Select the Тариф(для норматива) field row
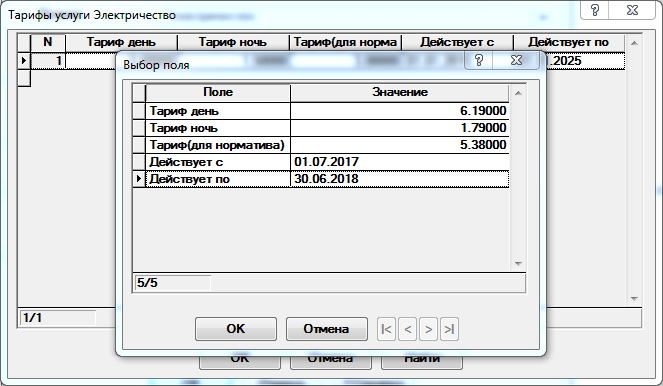This screenshot has height=386, width=663. coord(321,145)
